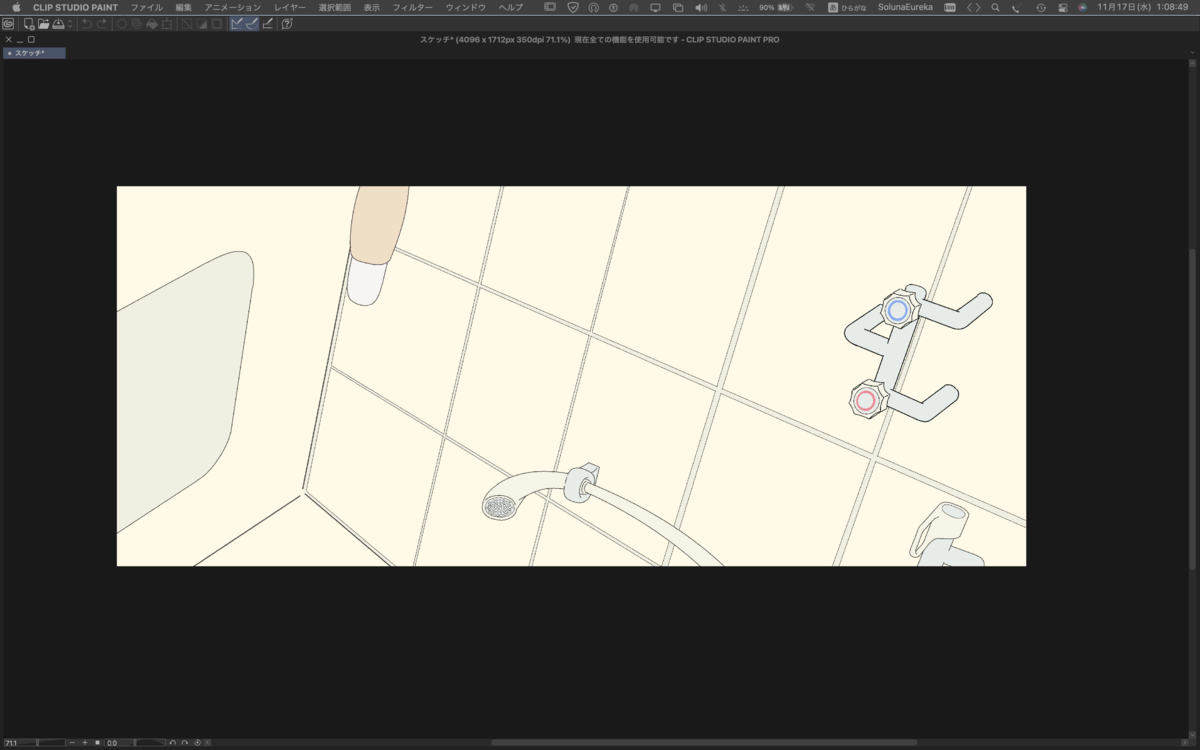Toggle Snap to Grid
Viewport: 1200px width, 750px height.
[x=267, y=24]
